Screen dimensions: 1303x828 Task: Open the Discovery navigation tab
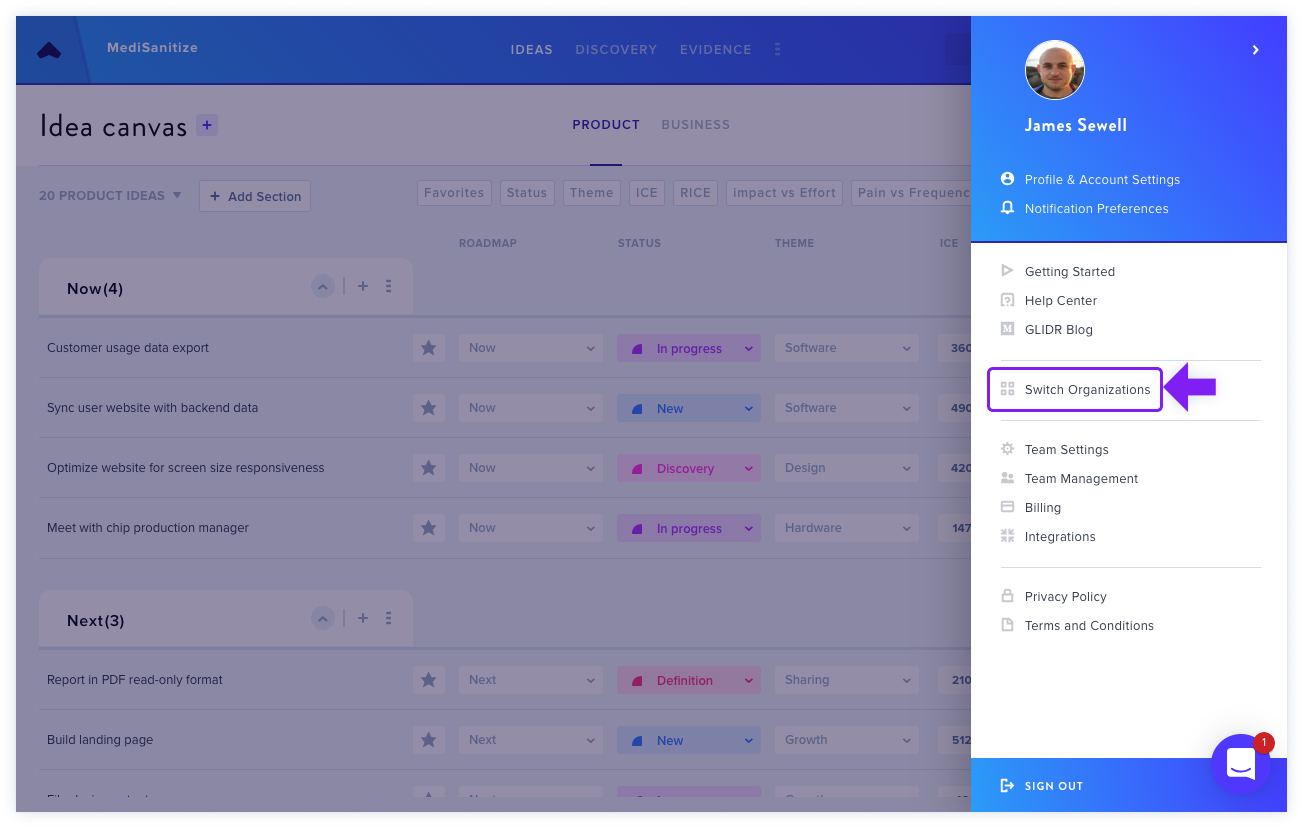click(616, 49)
